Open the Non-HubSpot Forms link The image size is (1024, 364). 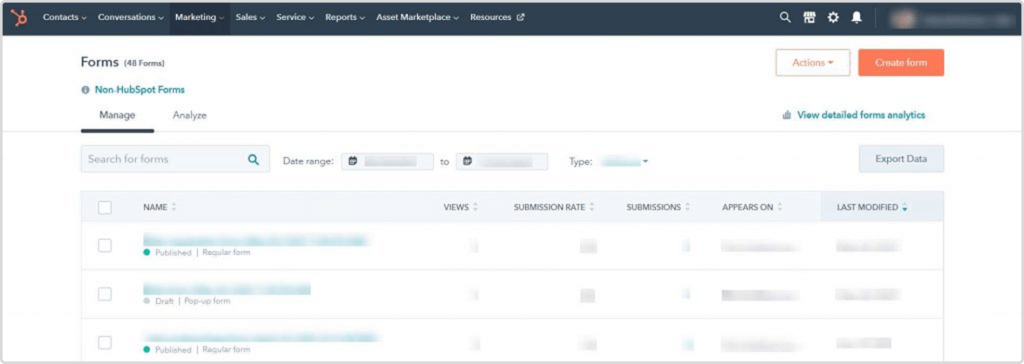[x=140, y=90]
